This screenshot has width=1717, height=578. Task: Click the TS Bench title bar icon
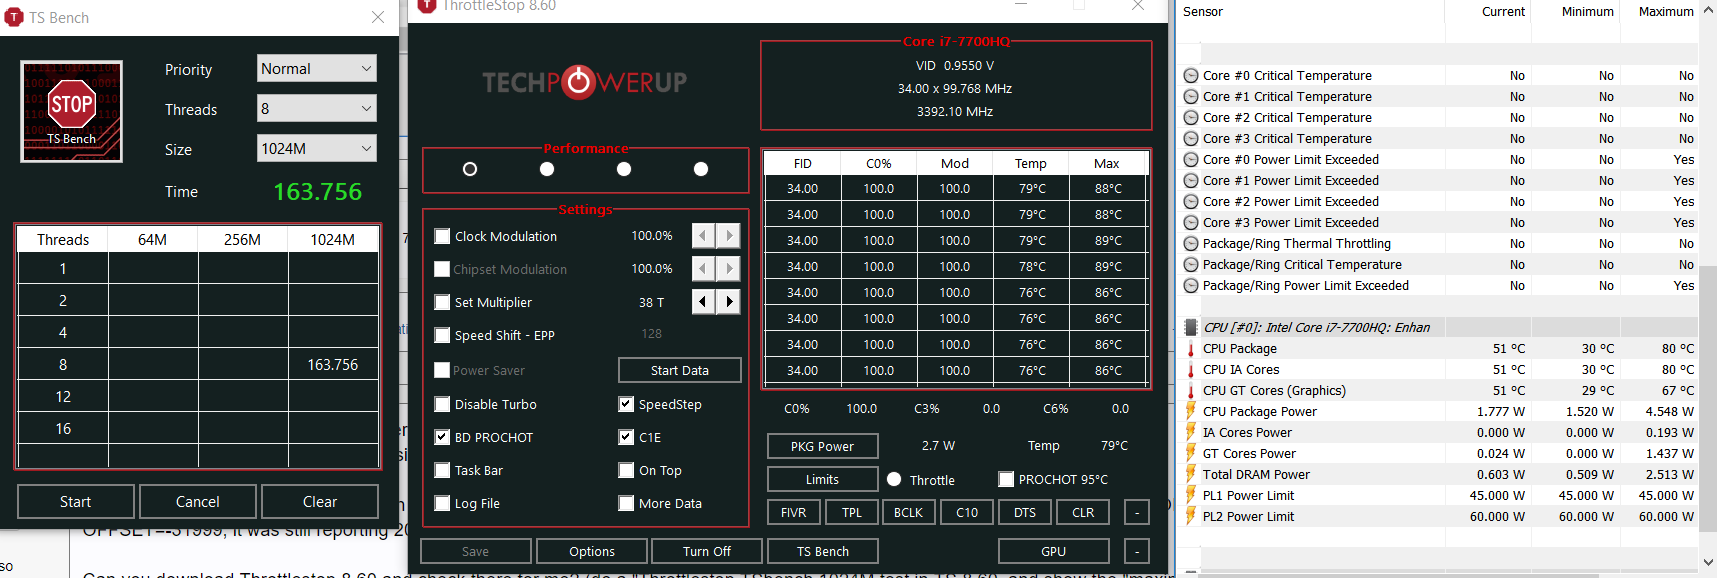tap(14, 17)
